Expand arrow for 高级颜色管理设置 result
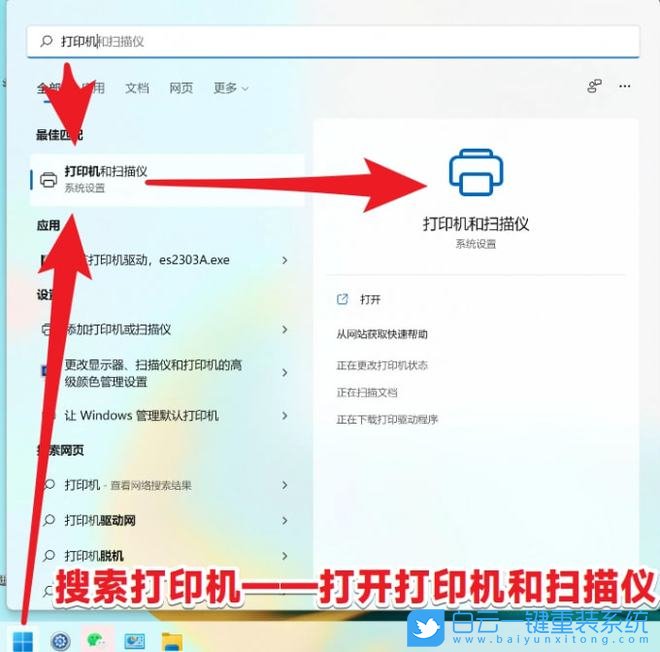660x652 pixels. (x=285, y=373)
